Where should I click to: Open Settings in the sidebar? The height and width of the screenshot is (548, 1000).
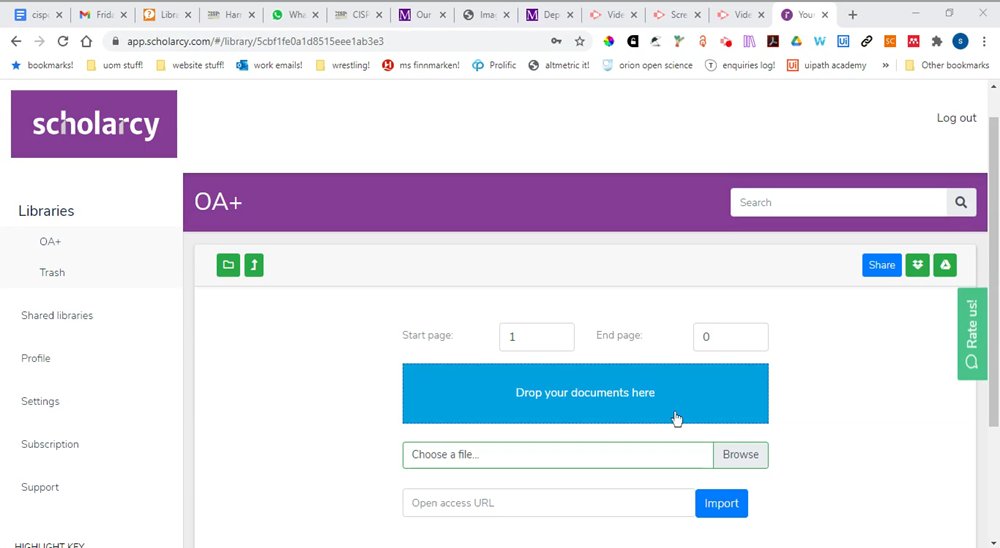40,401
